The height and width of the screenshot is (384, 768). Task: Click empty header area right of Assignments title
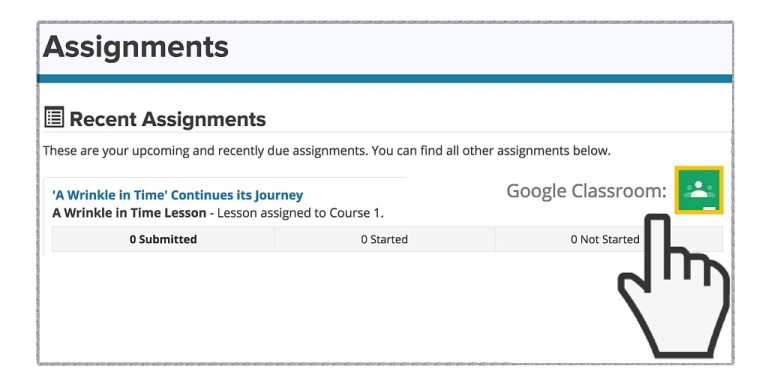coord(480,48)
